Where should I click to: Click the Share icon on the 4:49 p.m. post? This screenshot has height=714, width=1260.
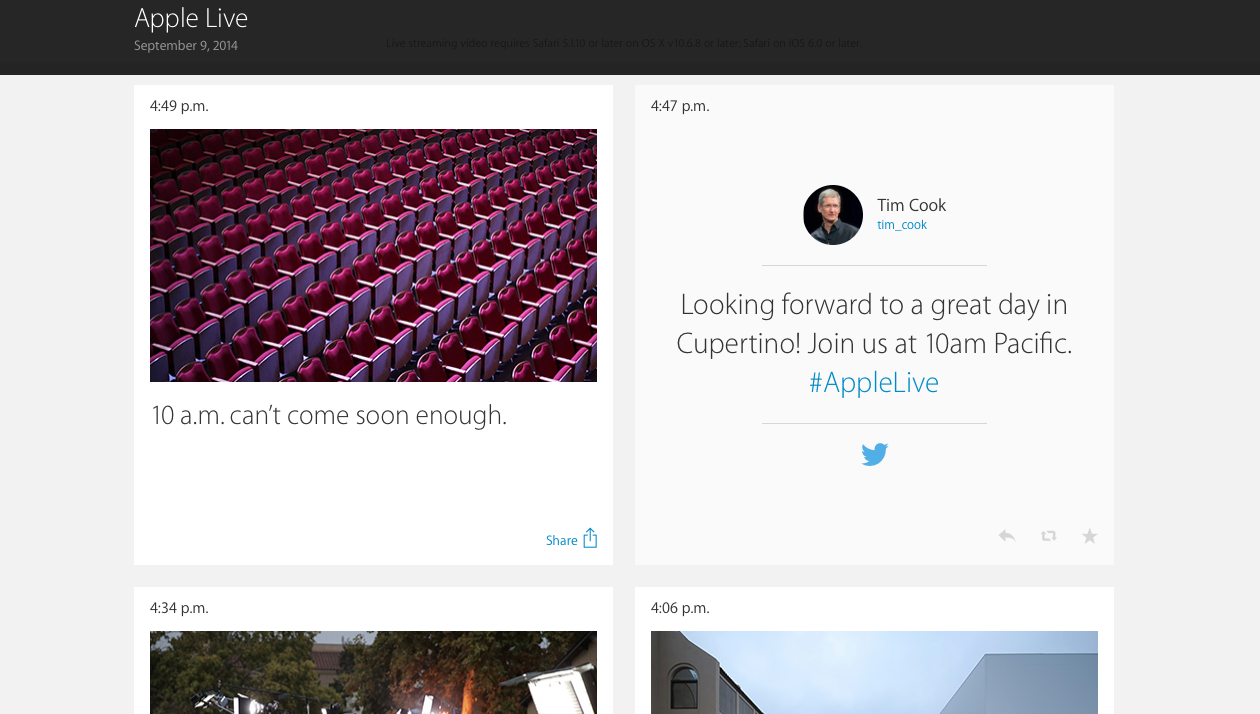pos(590,538)
